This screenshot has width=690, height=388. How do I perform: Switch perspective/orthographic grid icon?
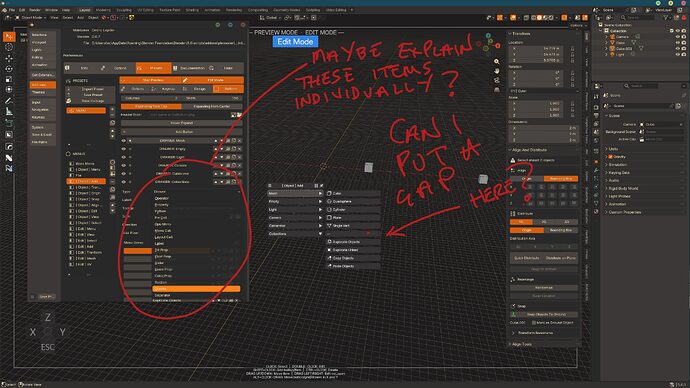point(497,89)
